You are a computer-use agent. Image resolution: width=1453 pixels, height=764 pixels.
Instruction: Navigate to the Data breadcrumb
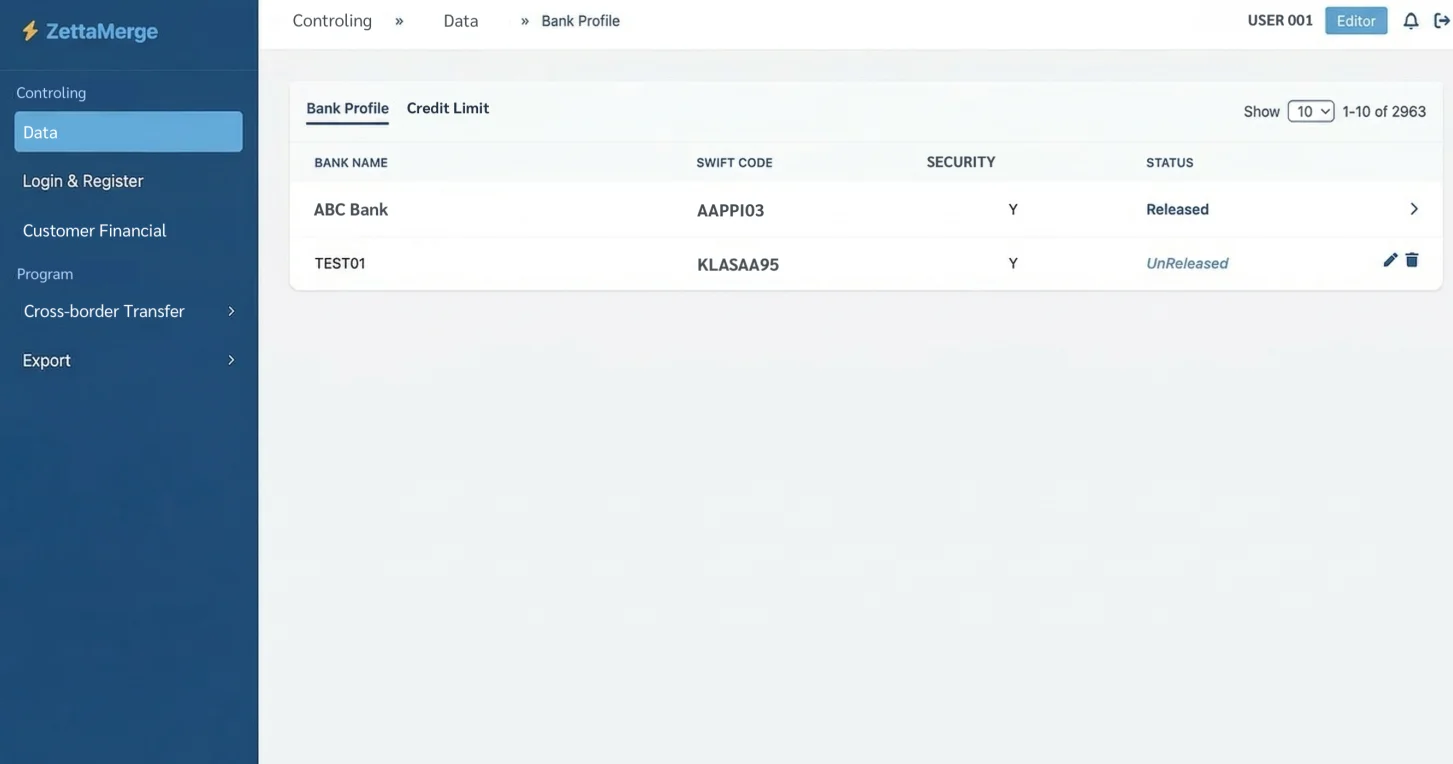point(461,20)
